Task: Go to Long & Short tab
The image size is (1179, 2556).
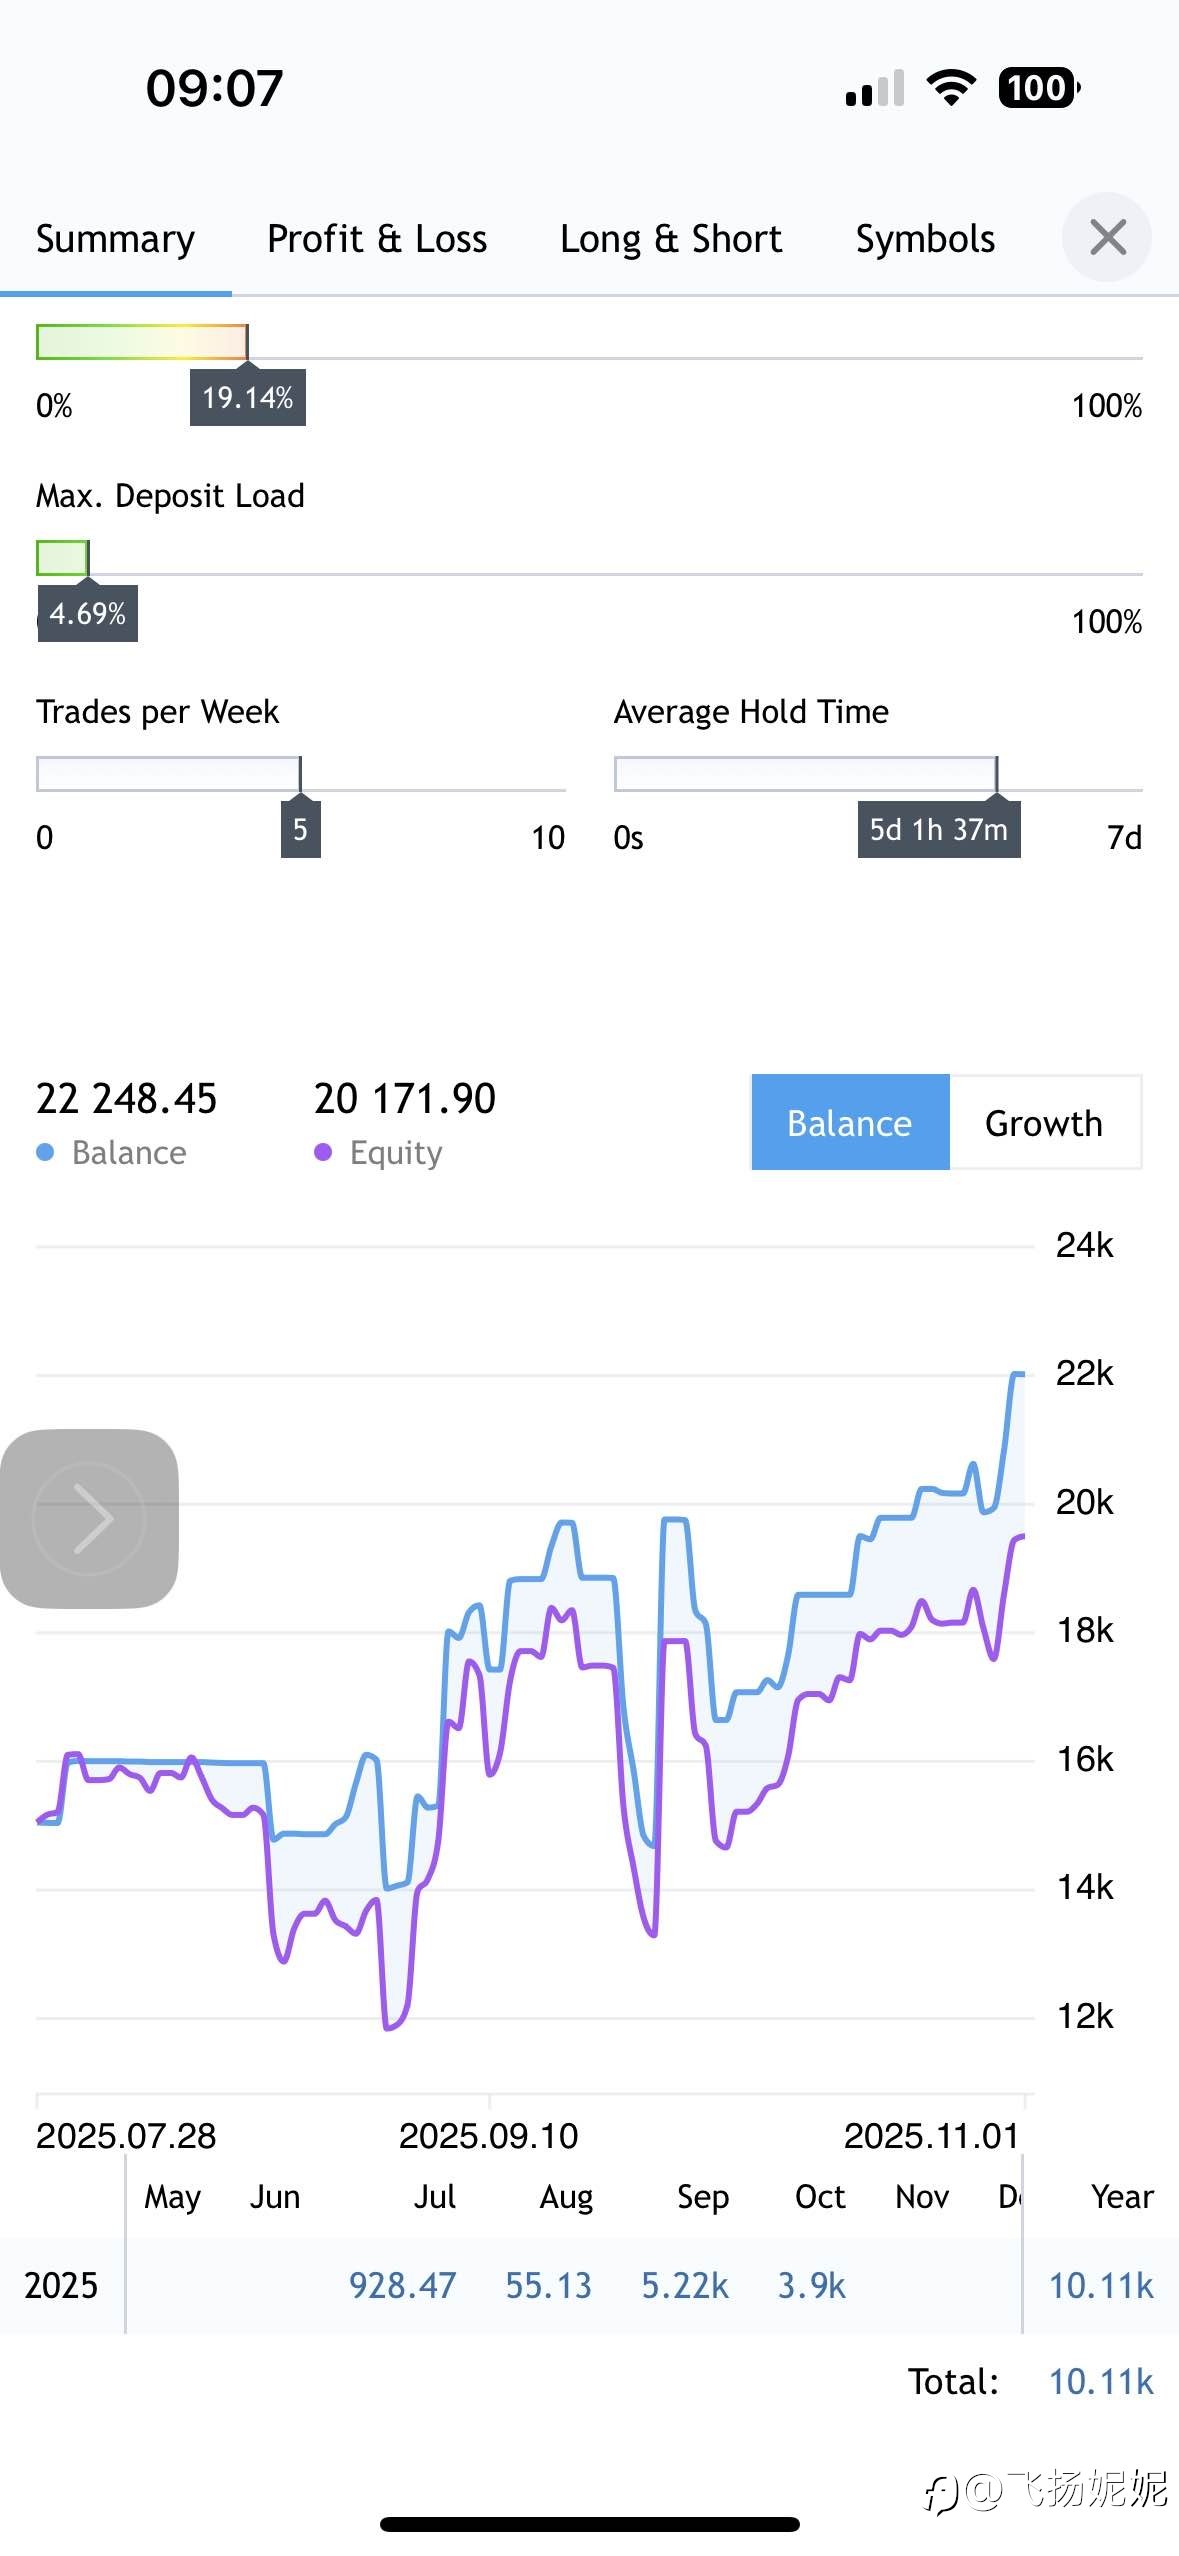Action: (x=671, y=240)
